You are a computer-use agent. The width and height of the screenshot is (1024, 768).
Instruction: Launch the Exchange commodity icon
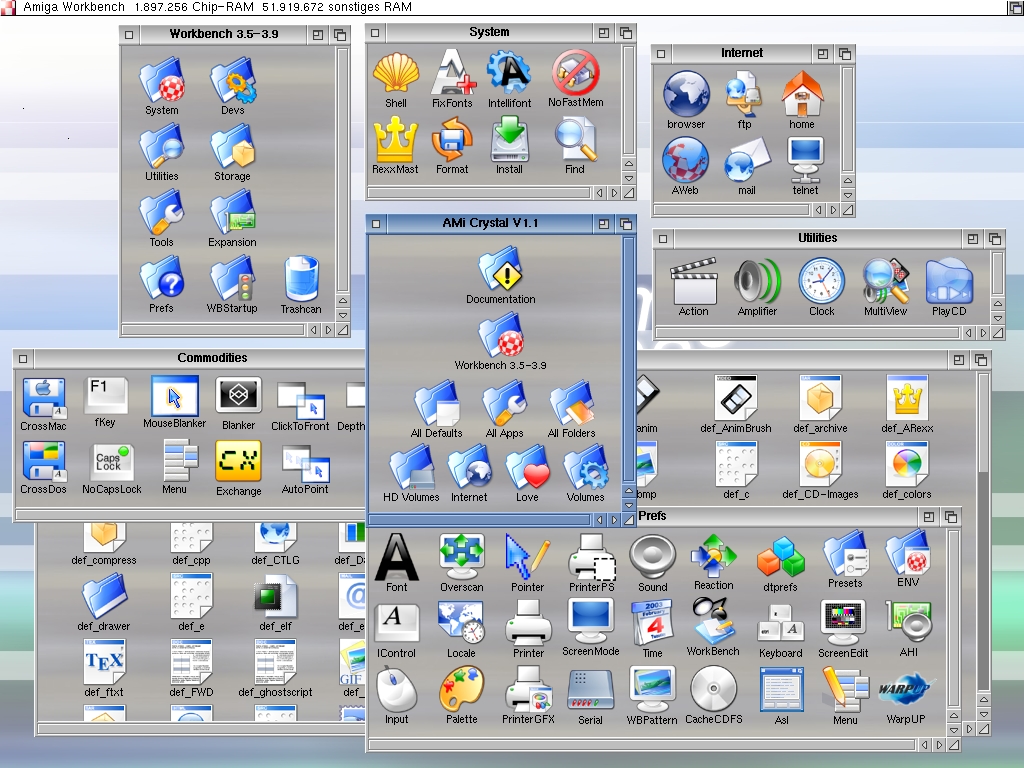[239, 463]
